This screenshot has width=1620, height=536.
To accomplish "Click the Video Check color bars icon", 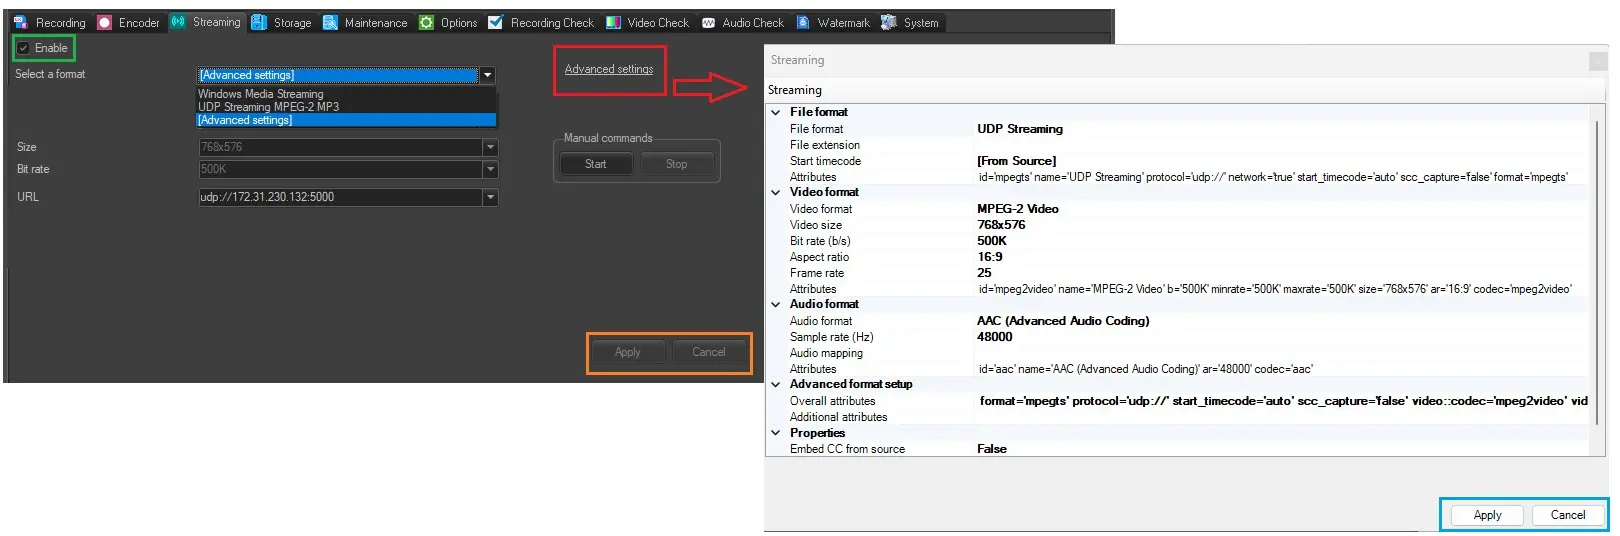I will click(x=613, y=22).
